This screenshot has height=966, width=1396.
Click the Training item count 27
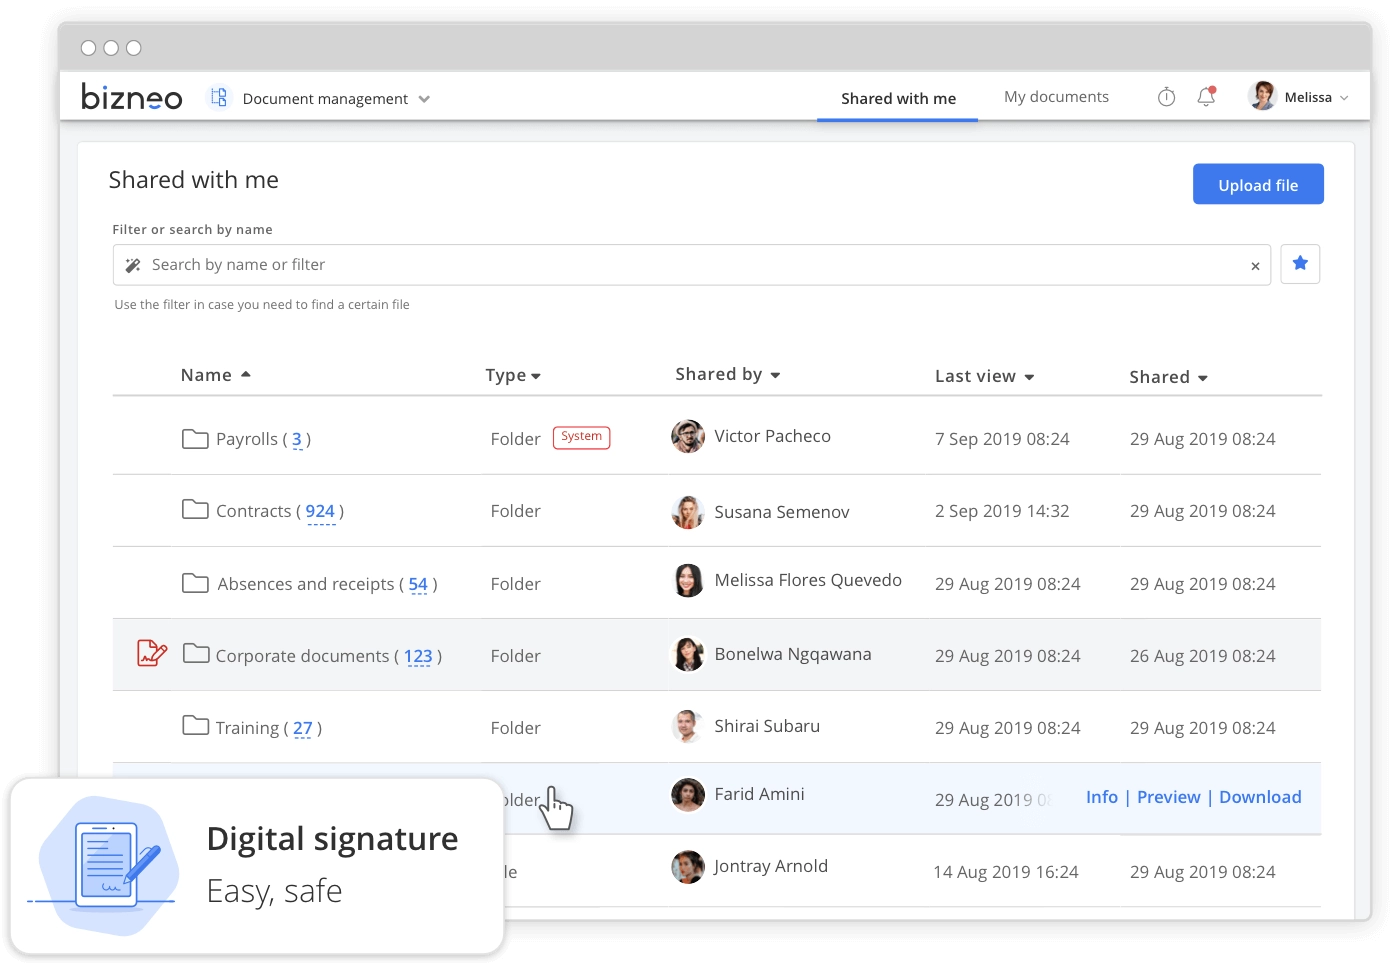point(303,729)
